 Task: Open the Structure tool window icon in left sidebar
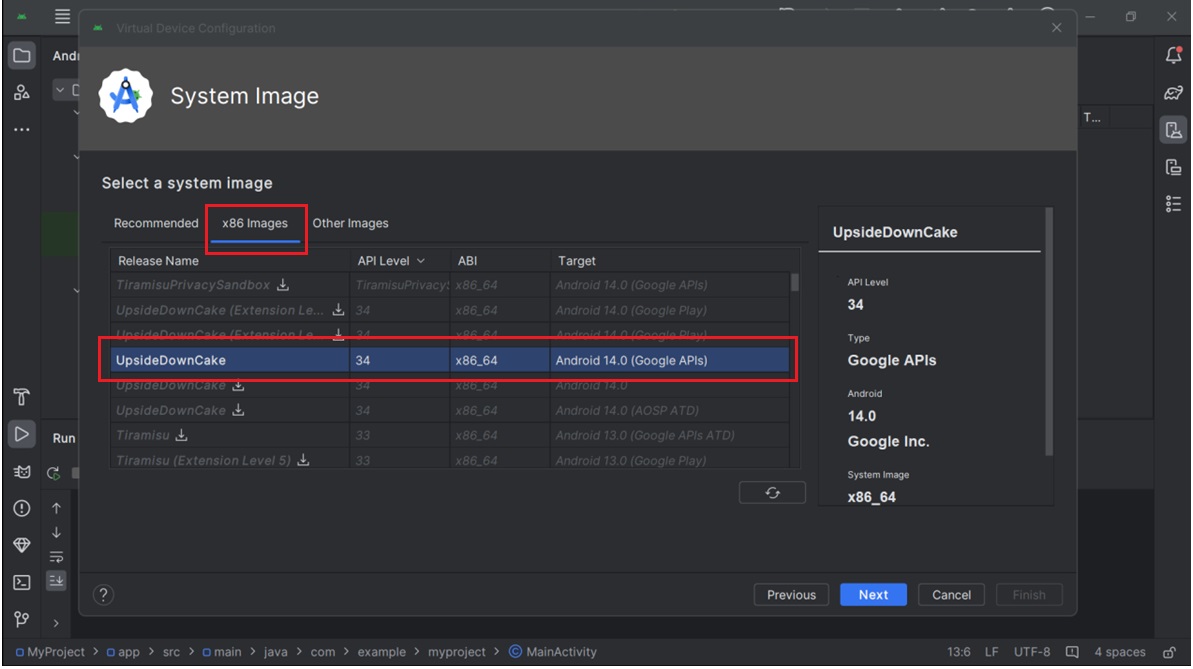point(21,93)
